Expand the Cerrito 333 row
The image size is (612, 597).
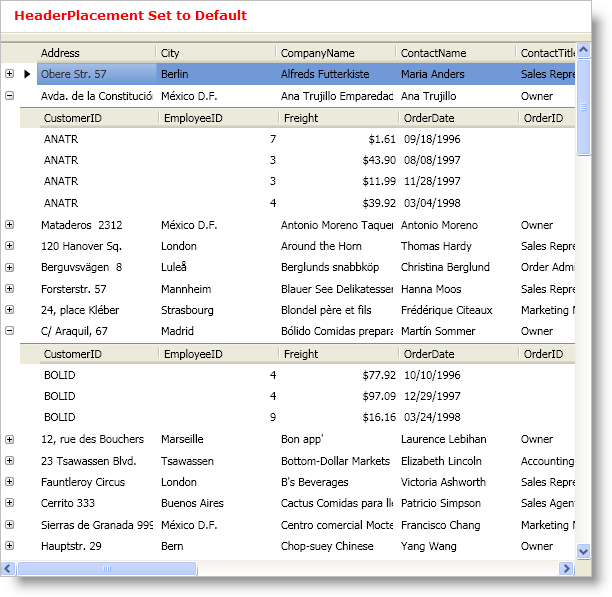tap(10, 503)
